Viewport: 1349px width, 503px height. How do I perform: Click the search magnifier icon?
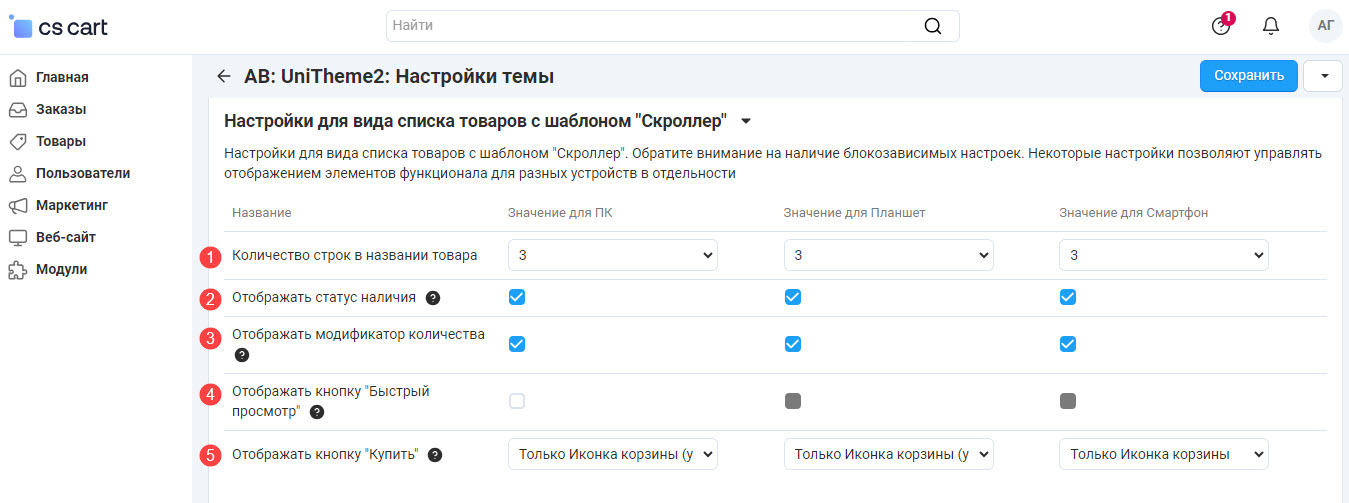click(x=932, y=26)
